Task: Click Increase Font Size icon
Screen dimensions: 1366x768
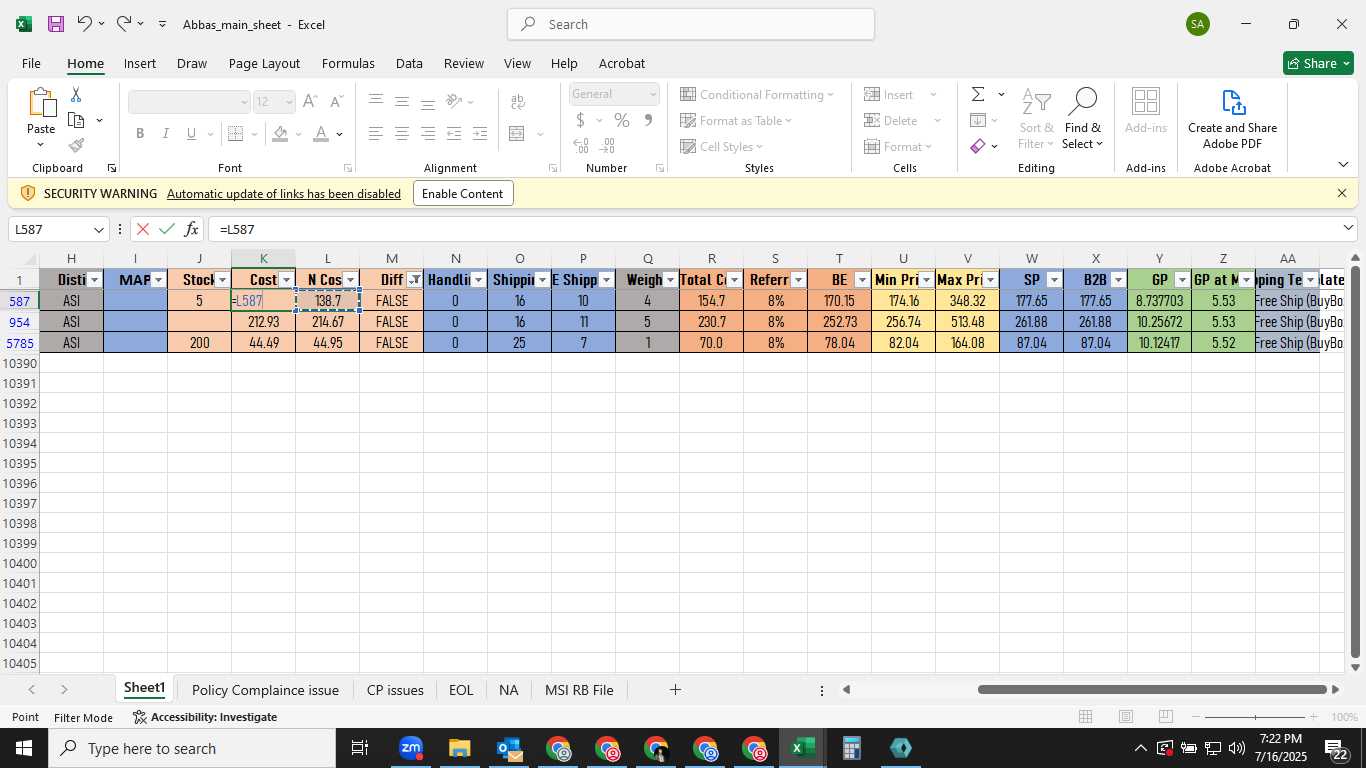Action: [x=309, y=101]
